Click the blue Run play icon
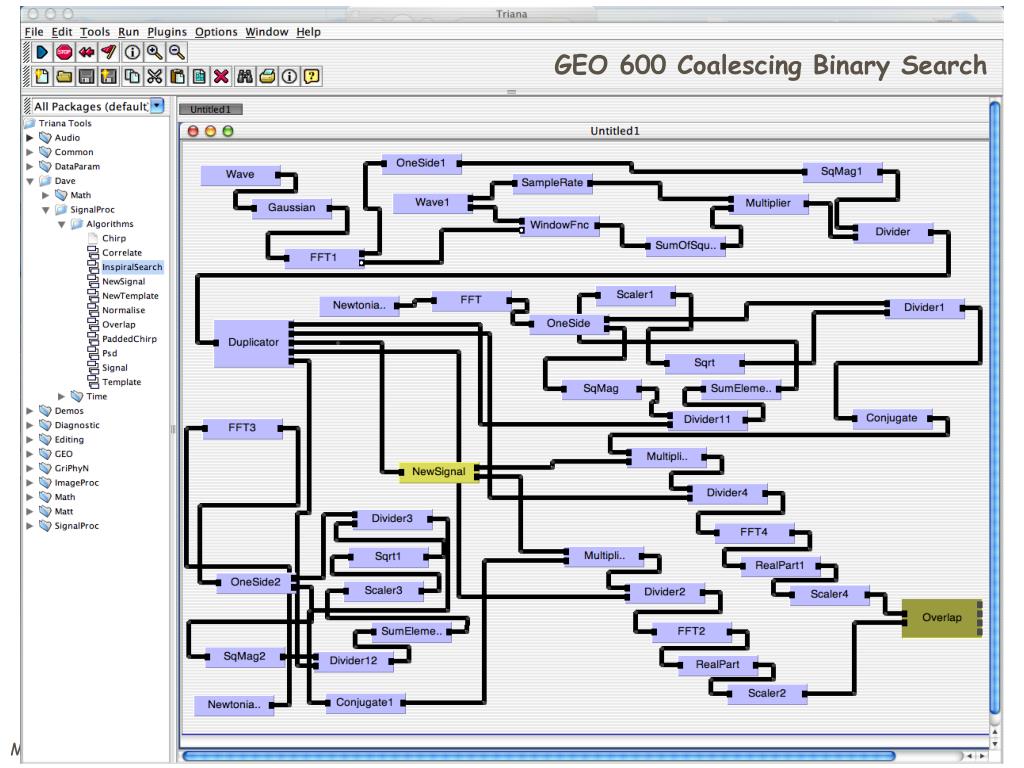The height and width of the screenshot is (768, 1024). (42, 52)
